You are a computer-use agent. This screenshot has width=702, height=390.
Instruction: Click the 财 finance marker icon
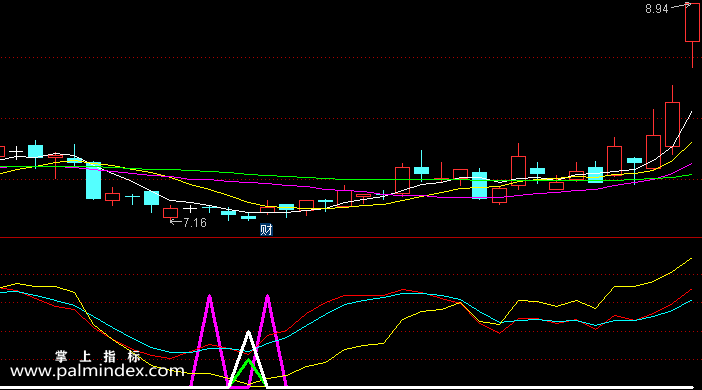click(x=266, y=230)
